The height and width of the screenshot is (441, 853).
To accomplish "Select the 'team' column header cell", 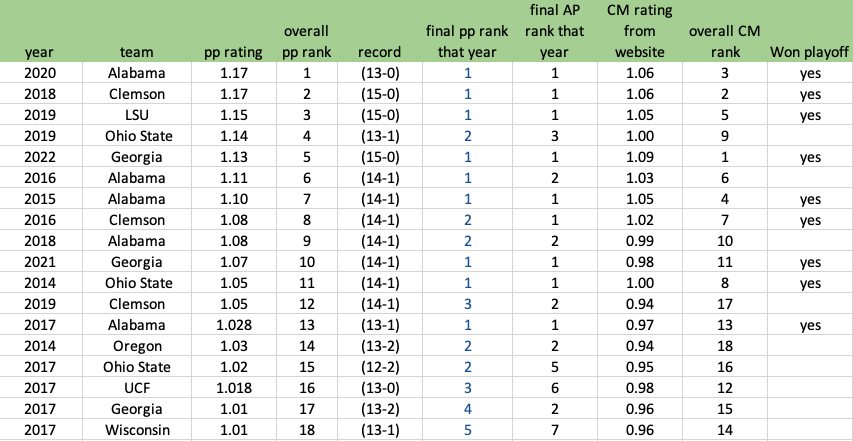I will coord(137,52).
